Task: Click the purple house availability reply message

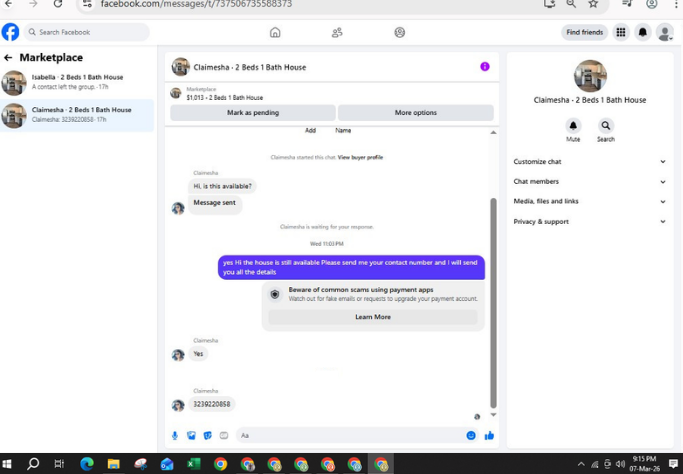Action: tap(351, 267)
